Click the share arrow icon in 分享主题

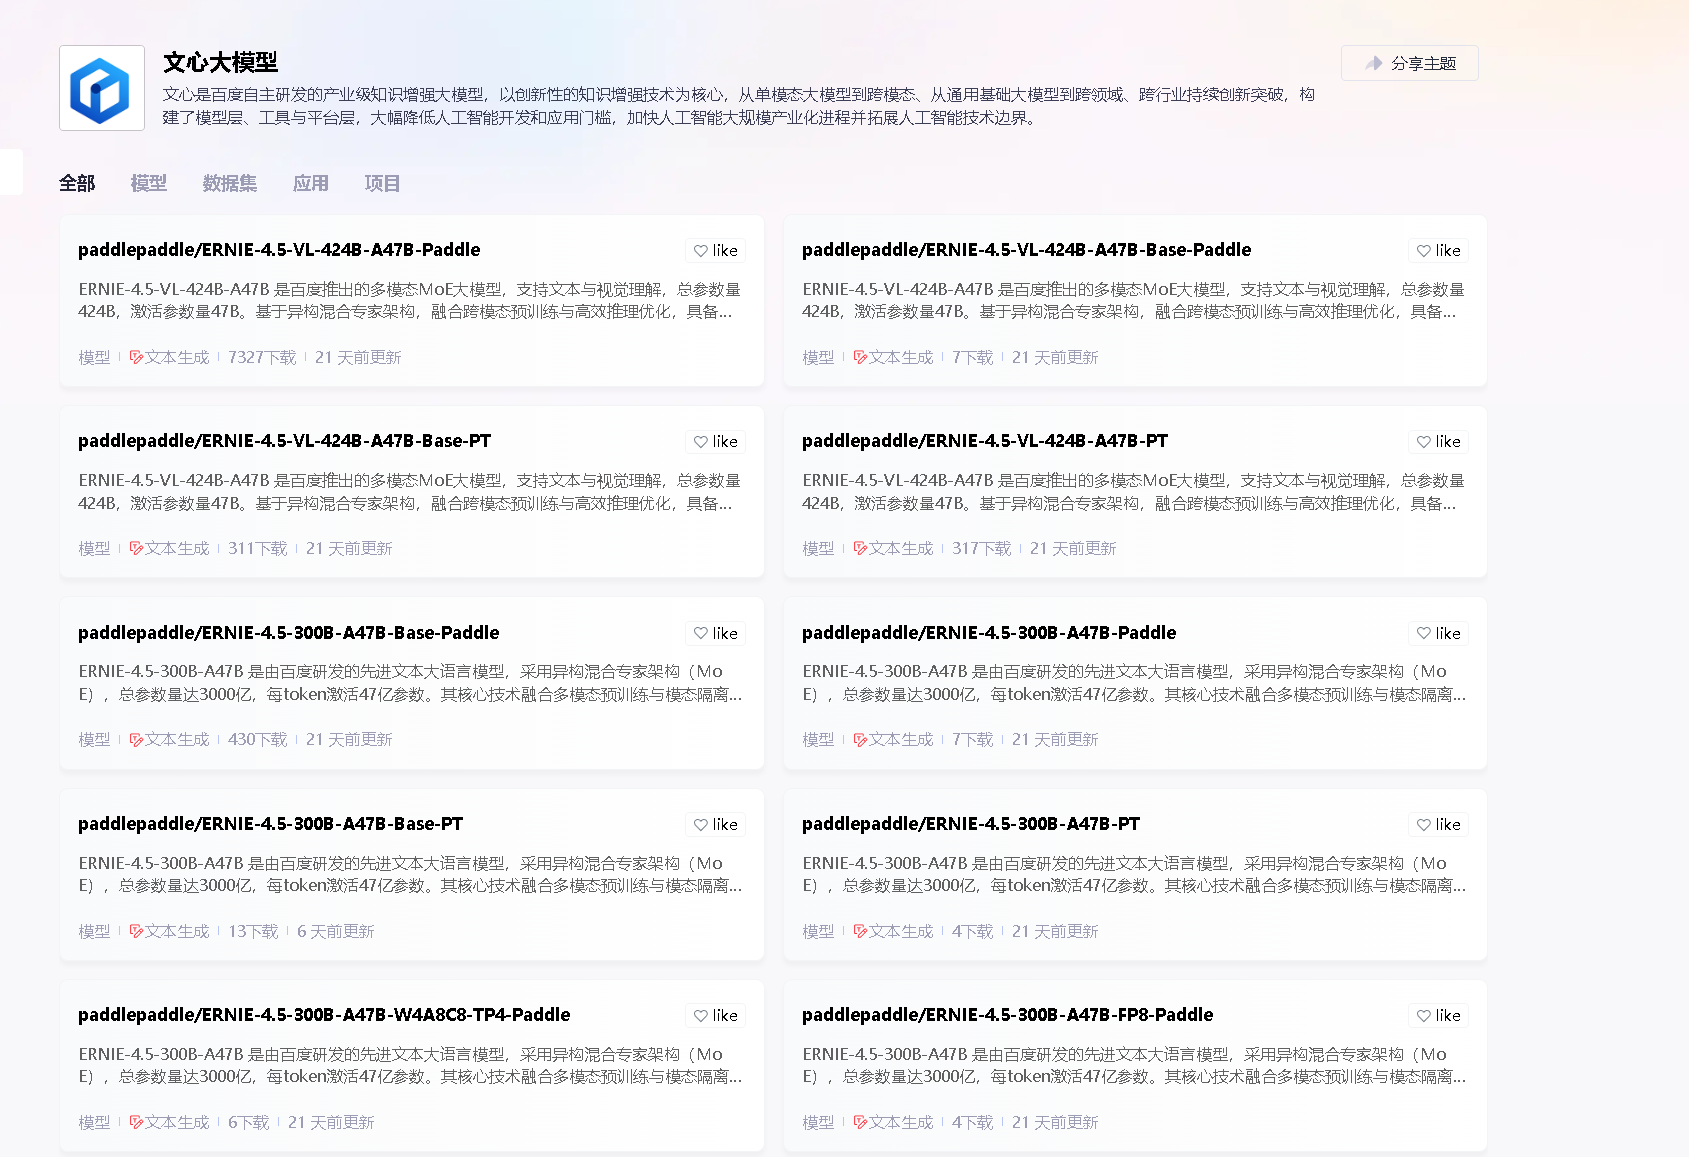point(1374,63)
